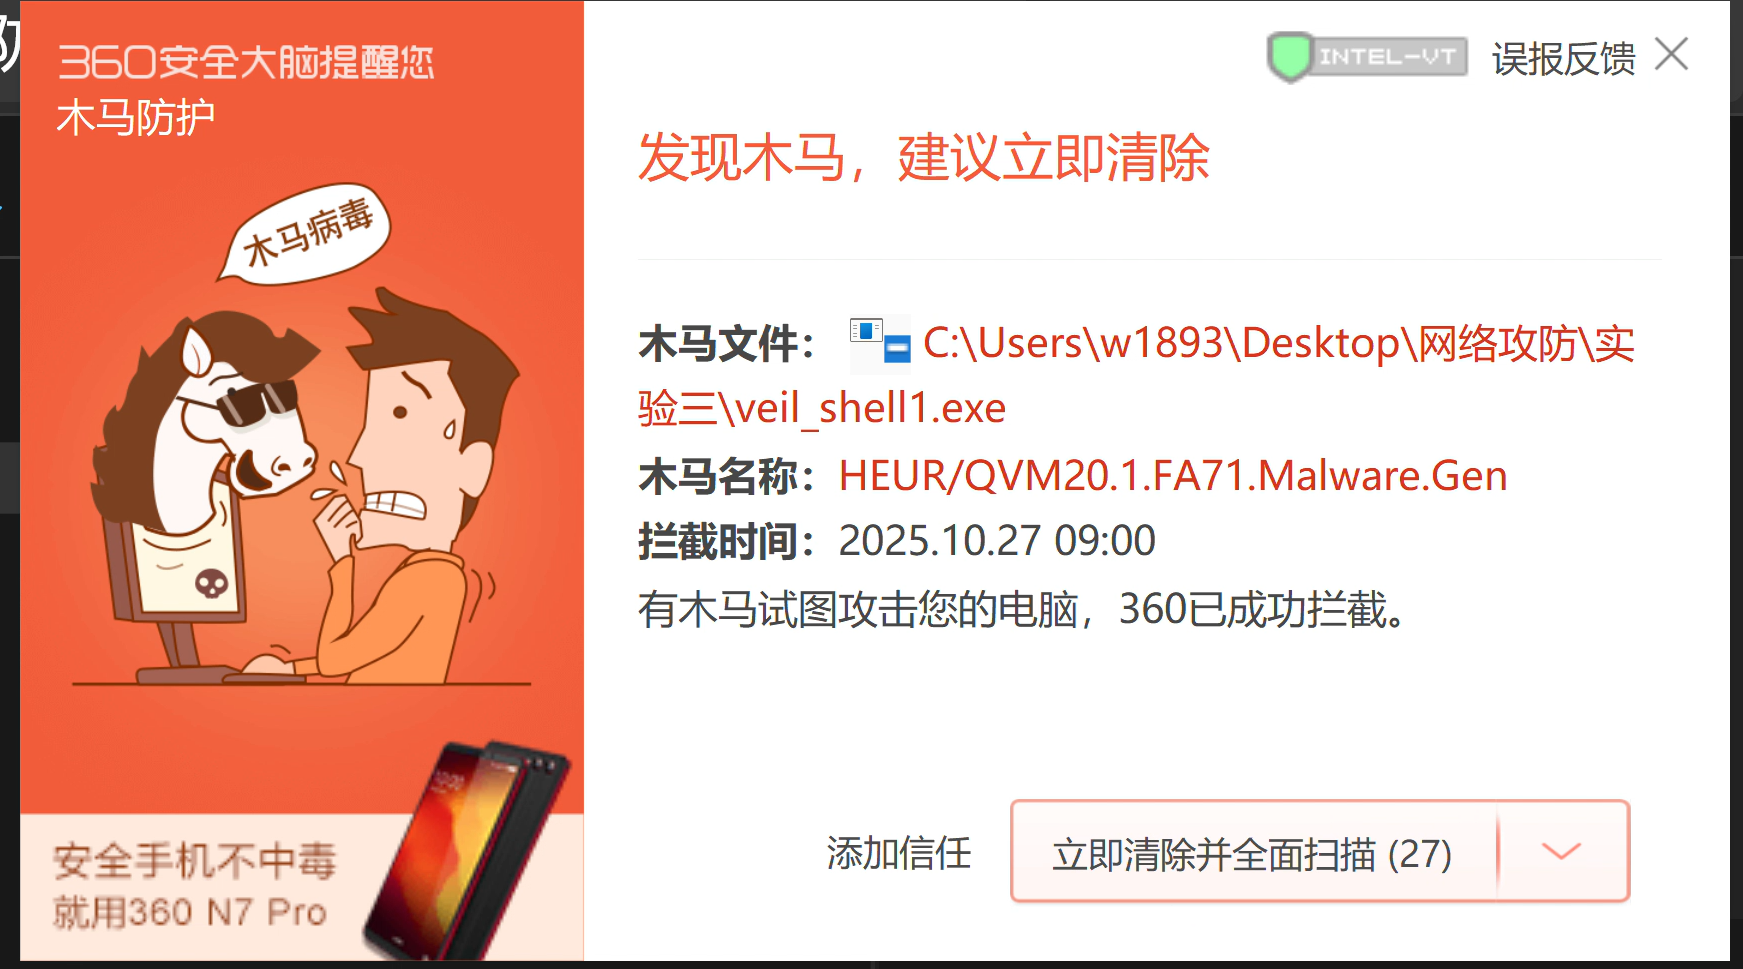
Task: Click the veil_shell1.exe file icon
Action: coord(879,343)
